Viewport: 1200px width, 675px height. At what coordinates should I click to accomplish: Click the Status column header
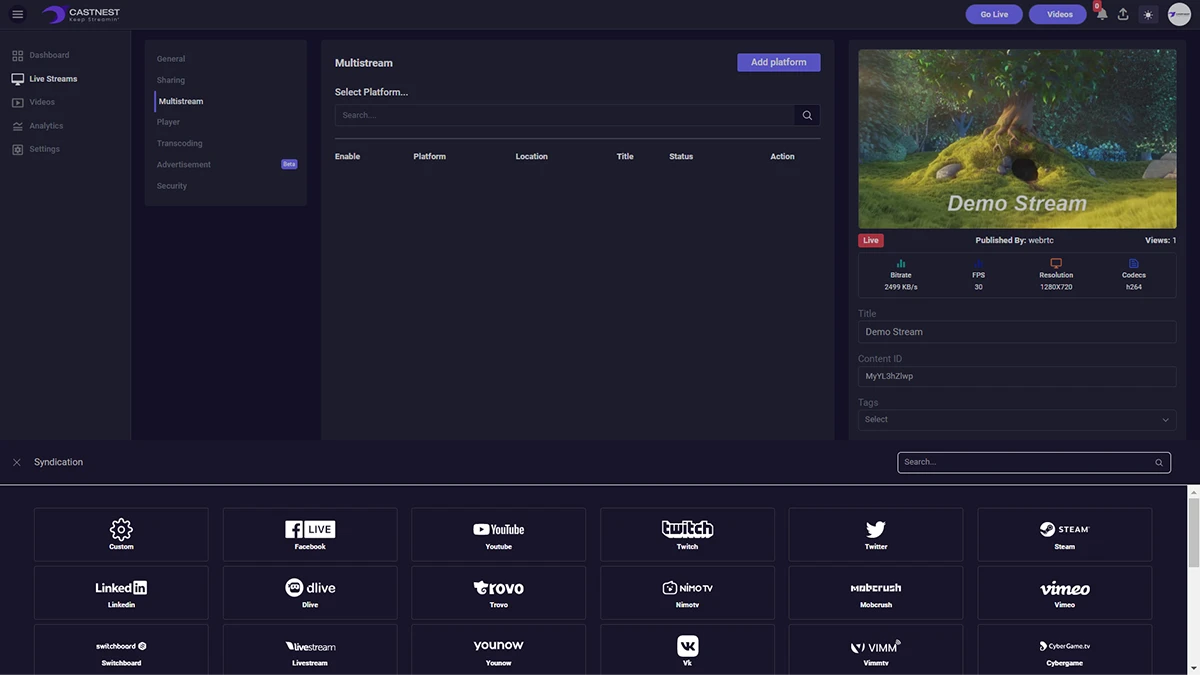681,157
